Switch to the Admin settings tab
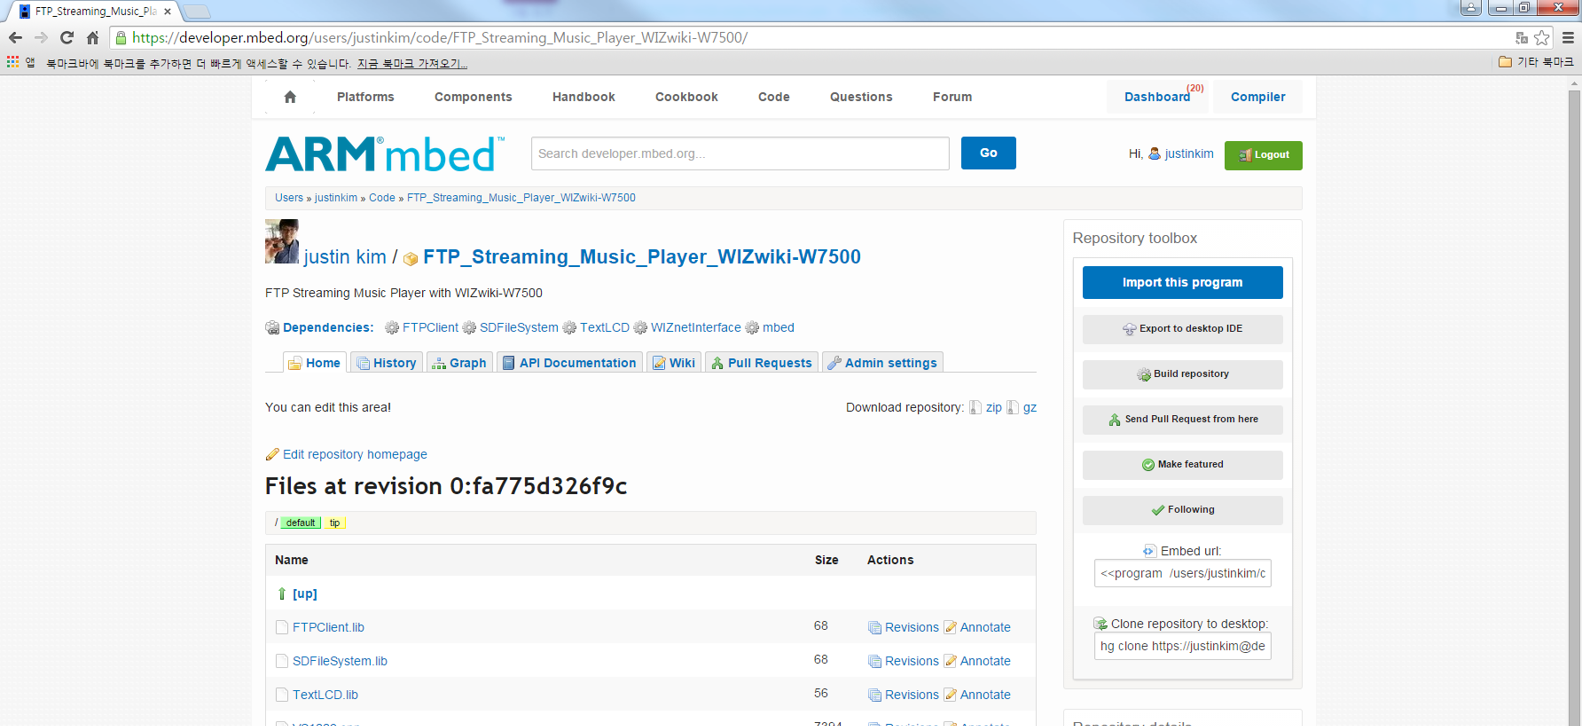This screenshot has height=726, width=1582. point(882,363)
